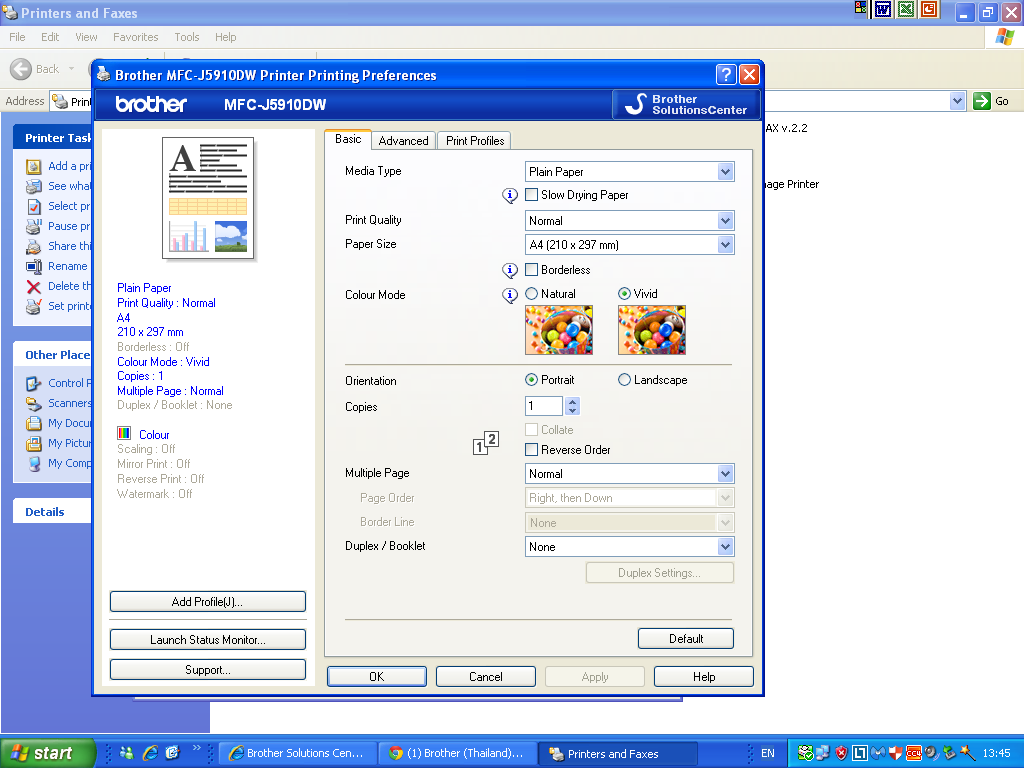The image size is (1024, 768).
Task: Select the Basic tab
Action: [x=348, y=139]
